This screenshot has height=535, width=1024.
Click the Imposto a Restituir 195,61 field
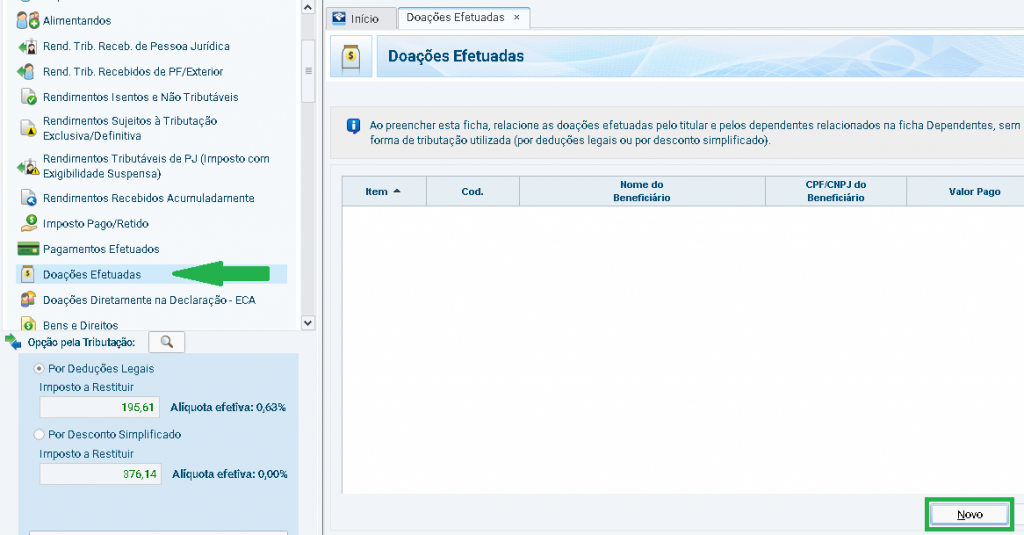[99, 408]
